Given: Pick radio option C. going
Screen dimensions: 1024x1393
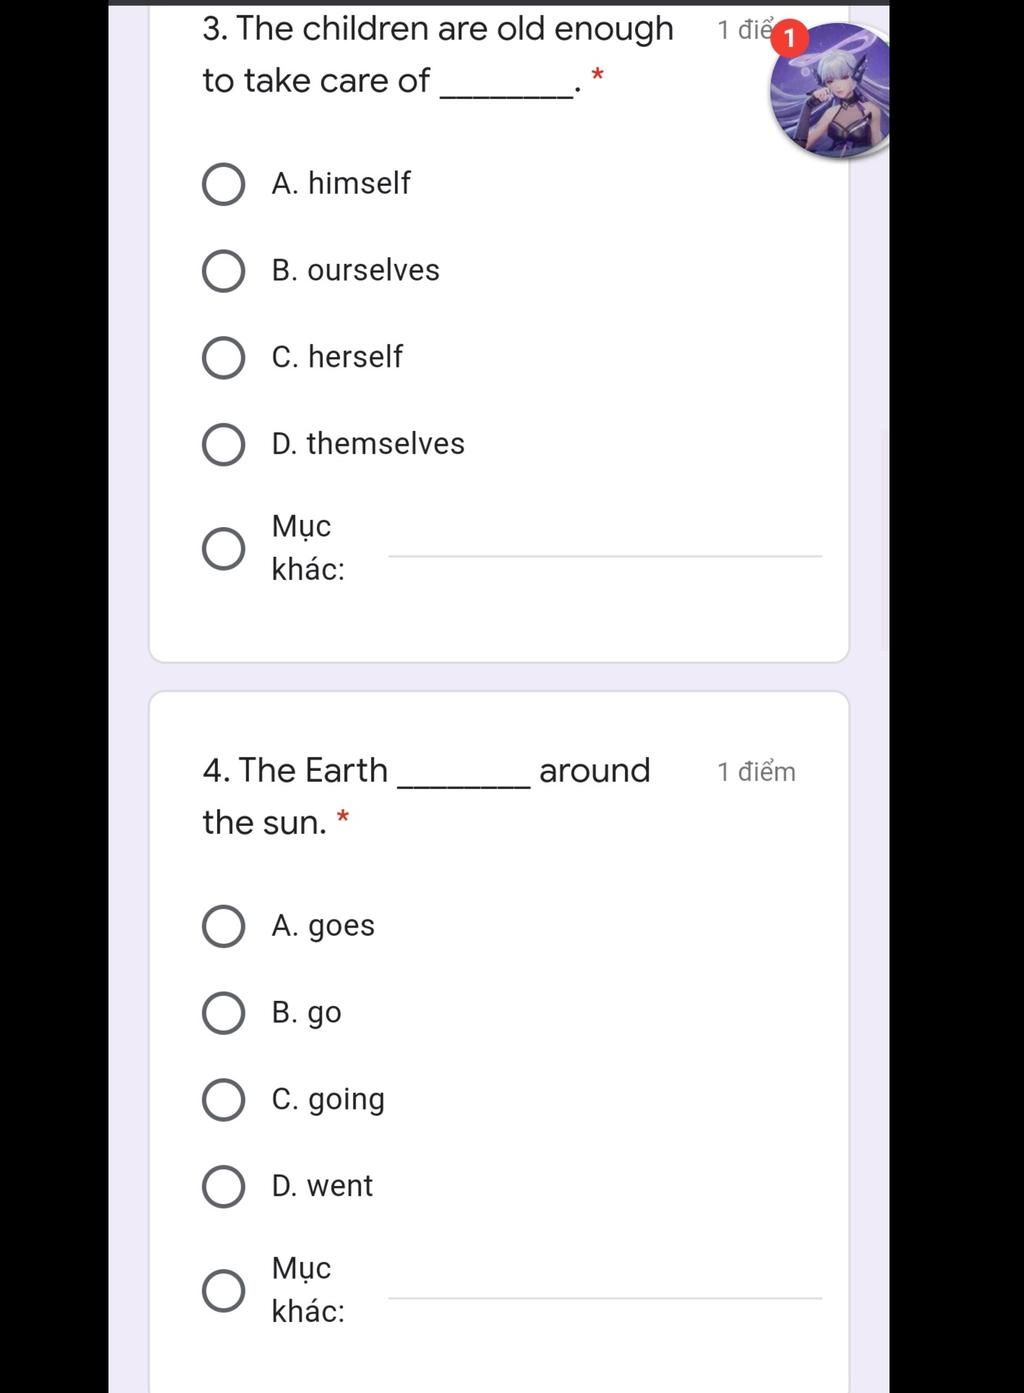Looking at the screenshot, I should (223, 1100).
